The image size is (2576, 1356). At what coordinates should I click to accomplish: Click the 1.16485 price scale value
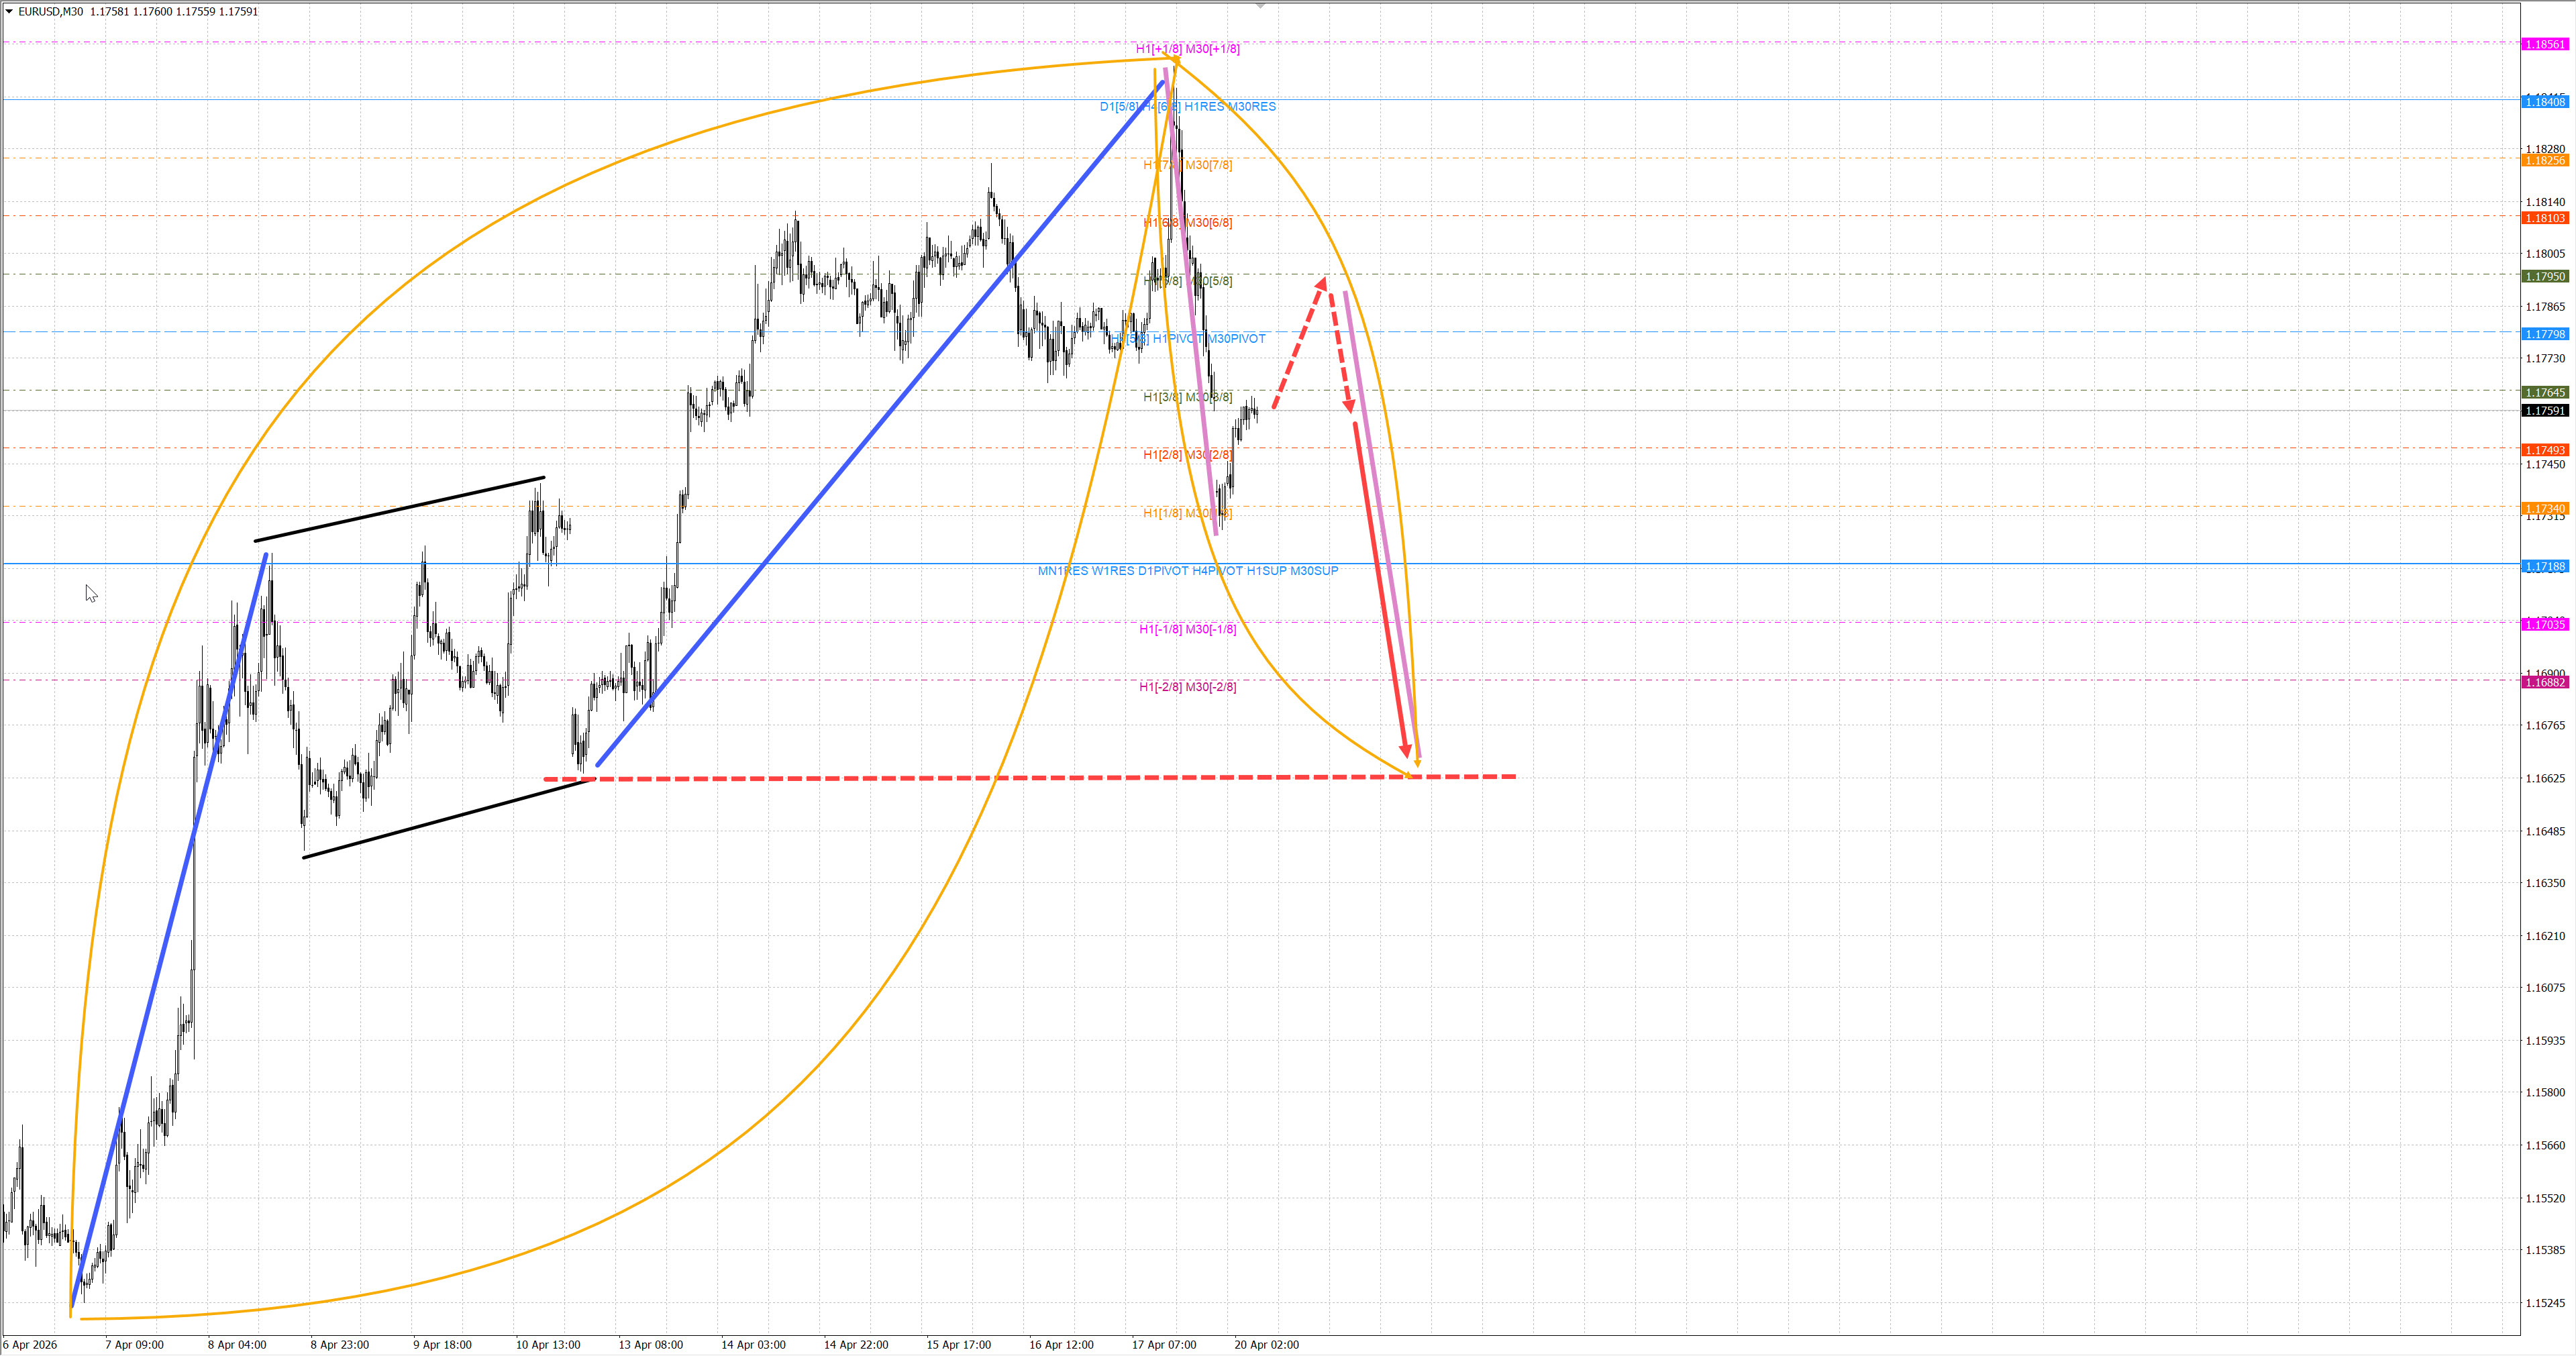coord(2545,832)
